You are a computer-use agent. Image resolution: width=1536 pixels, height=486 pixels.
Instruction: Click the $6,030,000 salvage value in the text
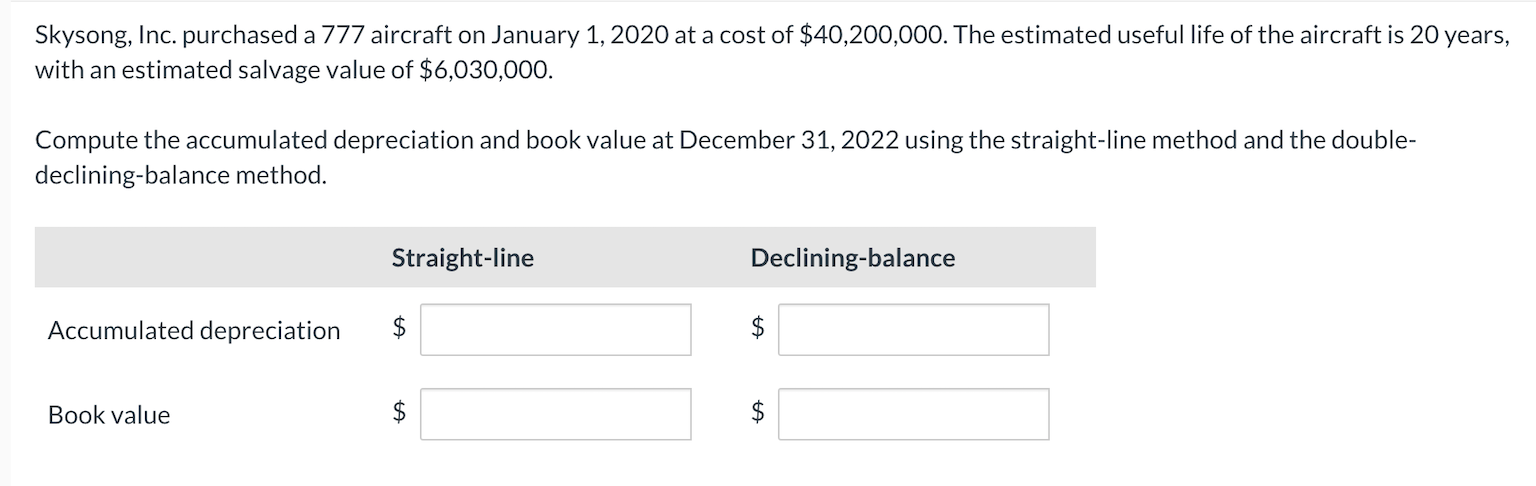click(481, 72)
